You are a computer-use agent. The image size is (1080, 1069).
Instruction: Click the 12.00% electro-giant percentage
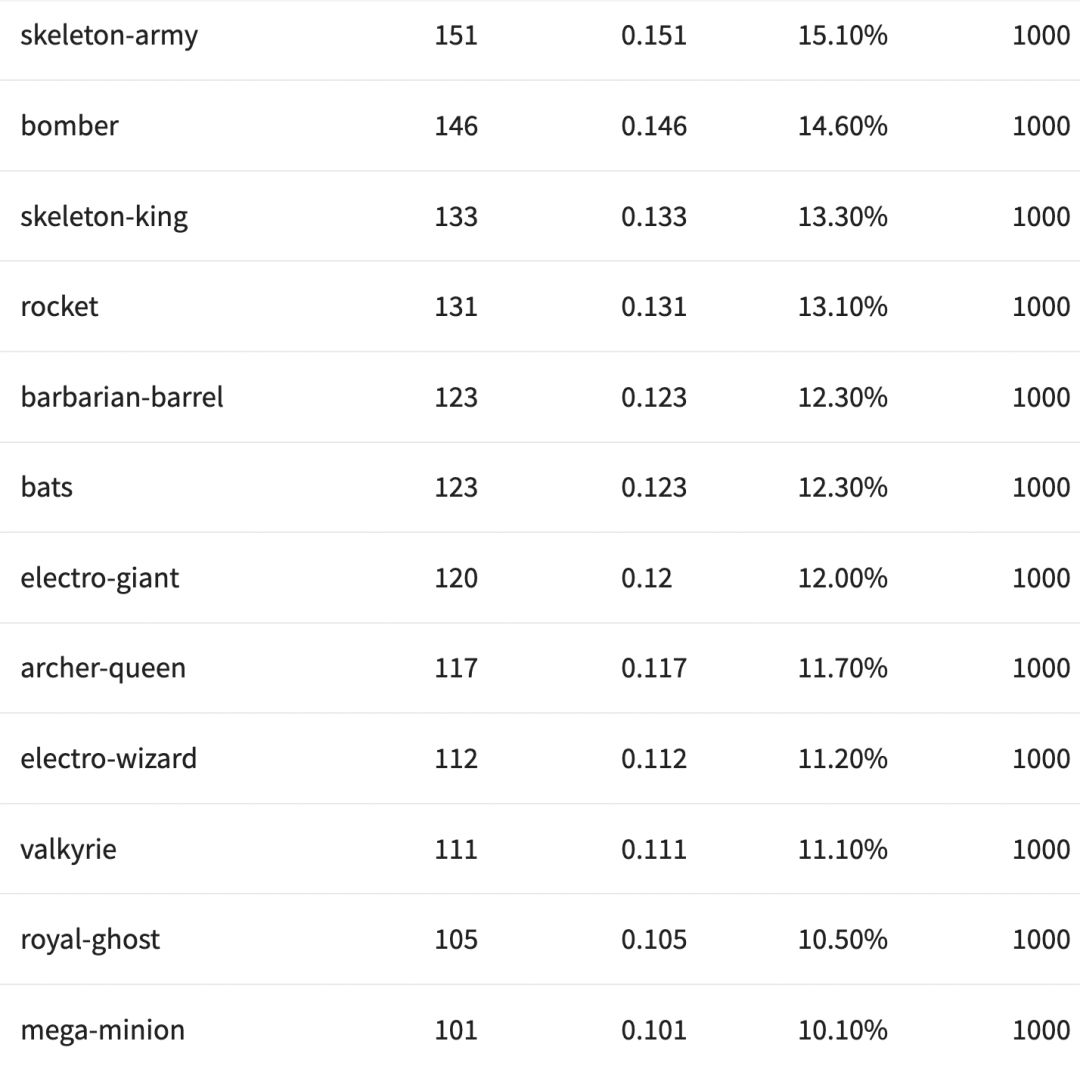[x=842, y=578]
